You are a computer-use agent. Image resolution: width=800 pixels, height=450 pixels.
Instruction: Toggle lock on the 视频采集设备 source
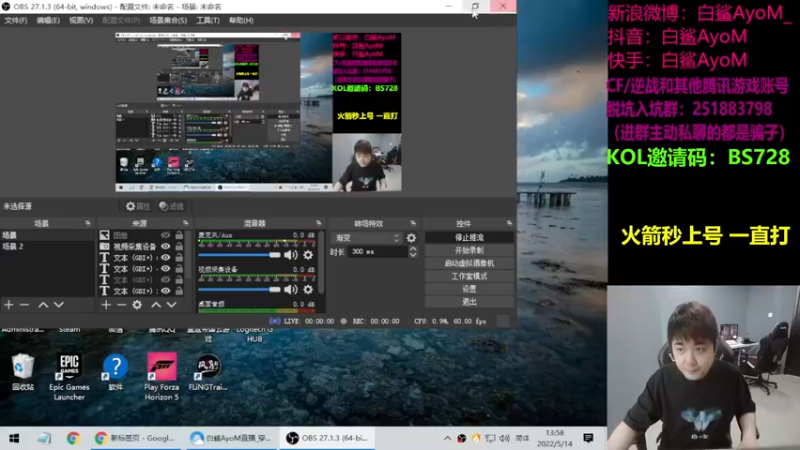[179, 246]
